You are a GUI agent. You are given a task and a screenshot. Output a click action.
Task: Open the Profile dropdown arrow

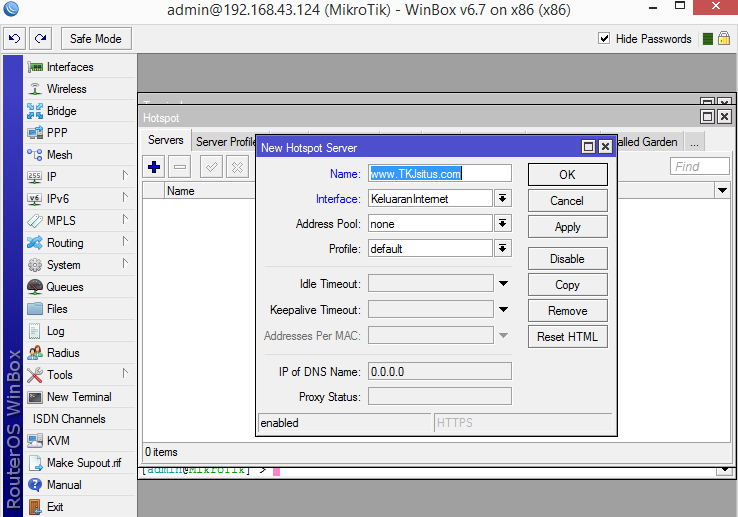[503, 249]
